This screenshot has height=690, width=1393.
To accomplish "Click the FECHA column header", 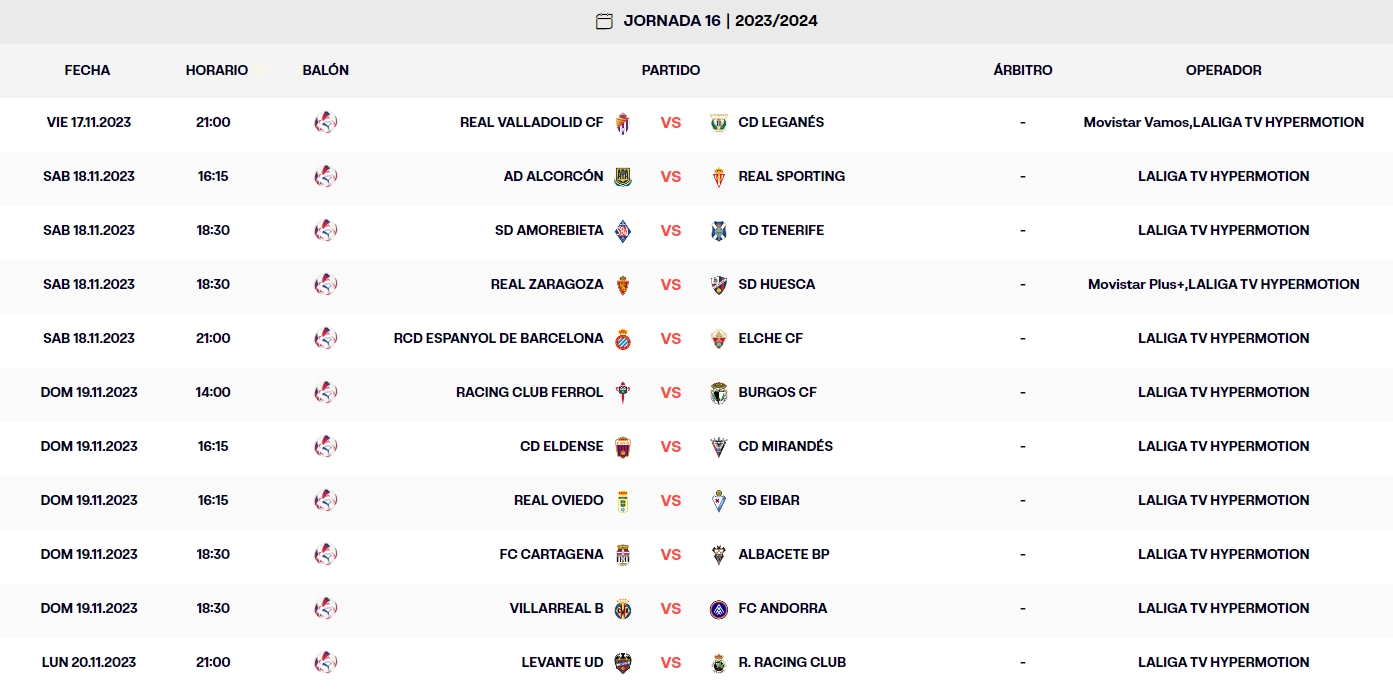I will [87, 70].
